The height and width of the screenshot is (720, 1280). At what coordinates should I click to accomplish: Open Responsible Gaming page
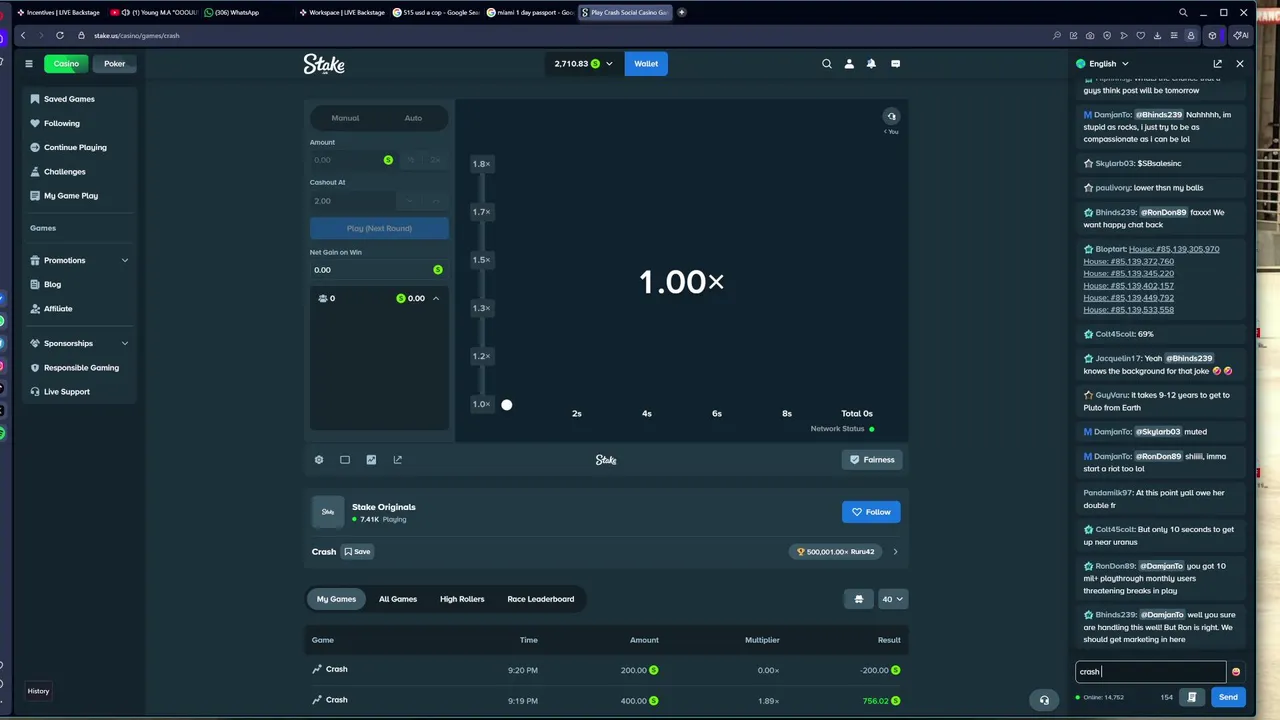pos(80,368)
